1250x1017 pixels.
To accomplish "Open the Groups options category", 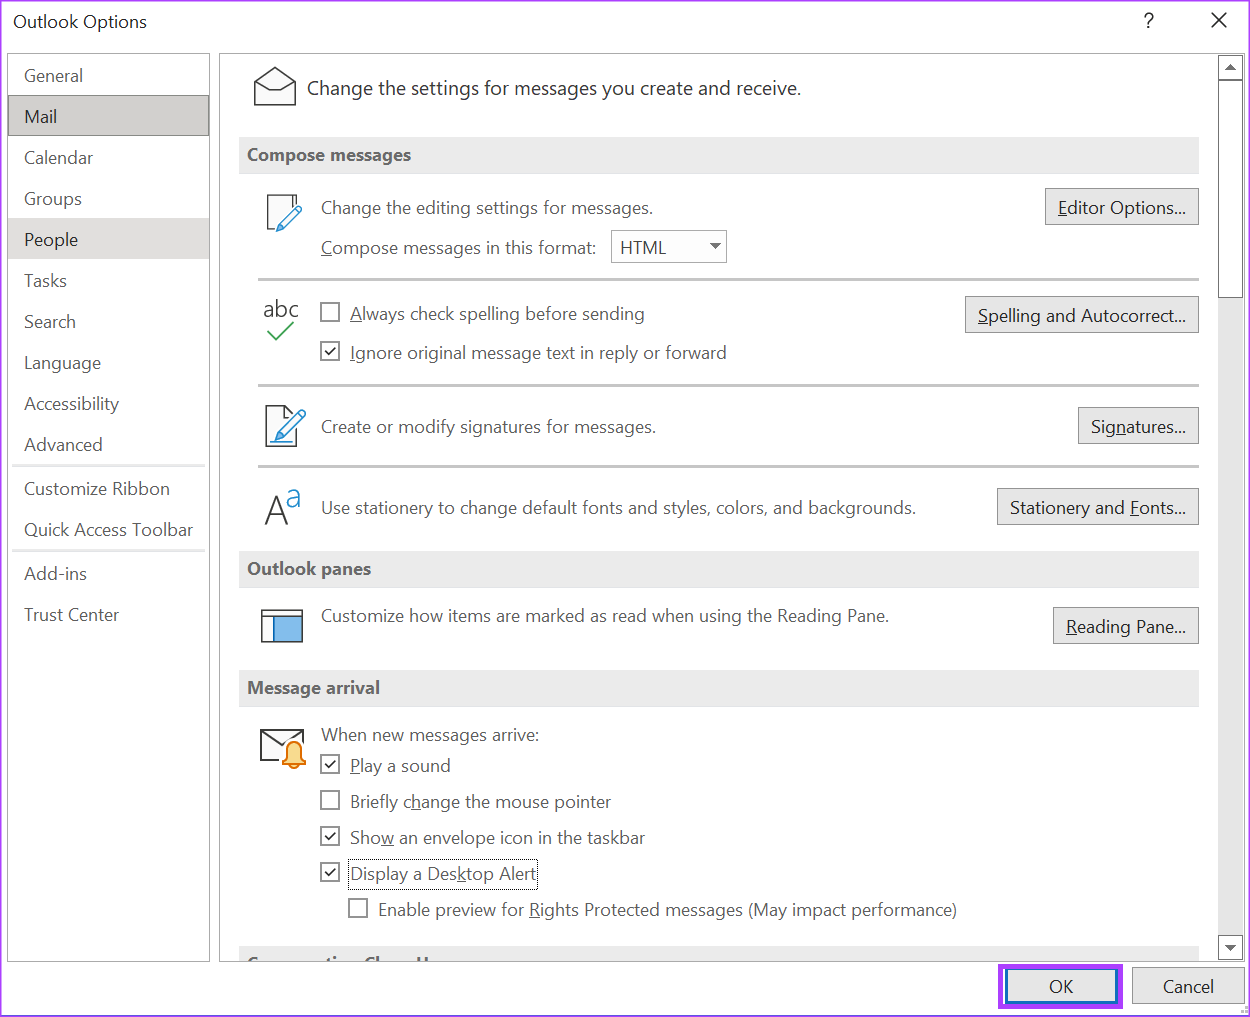I will (x=108, y=198).
